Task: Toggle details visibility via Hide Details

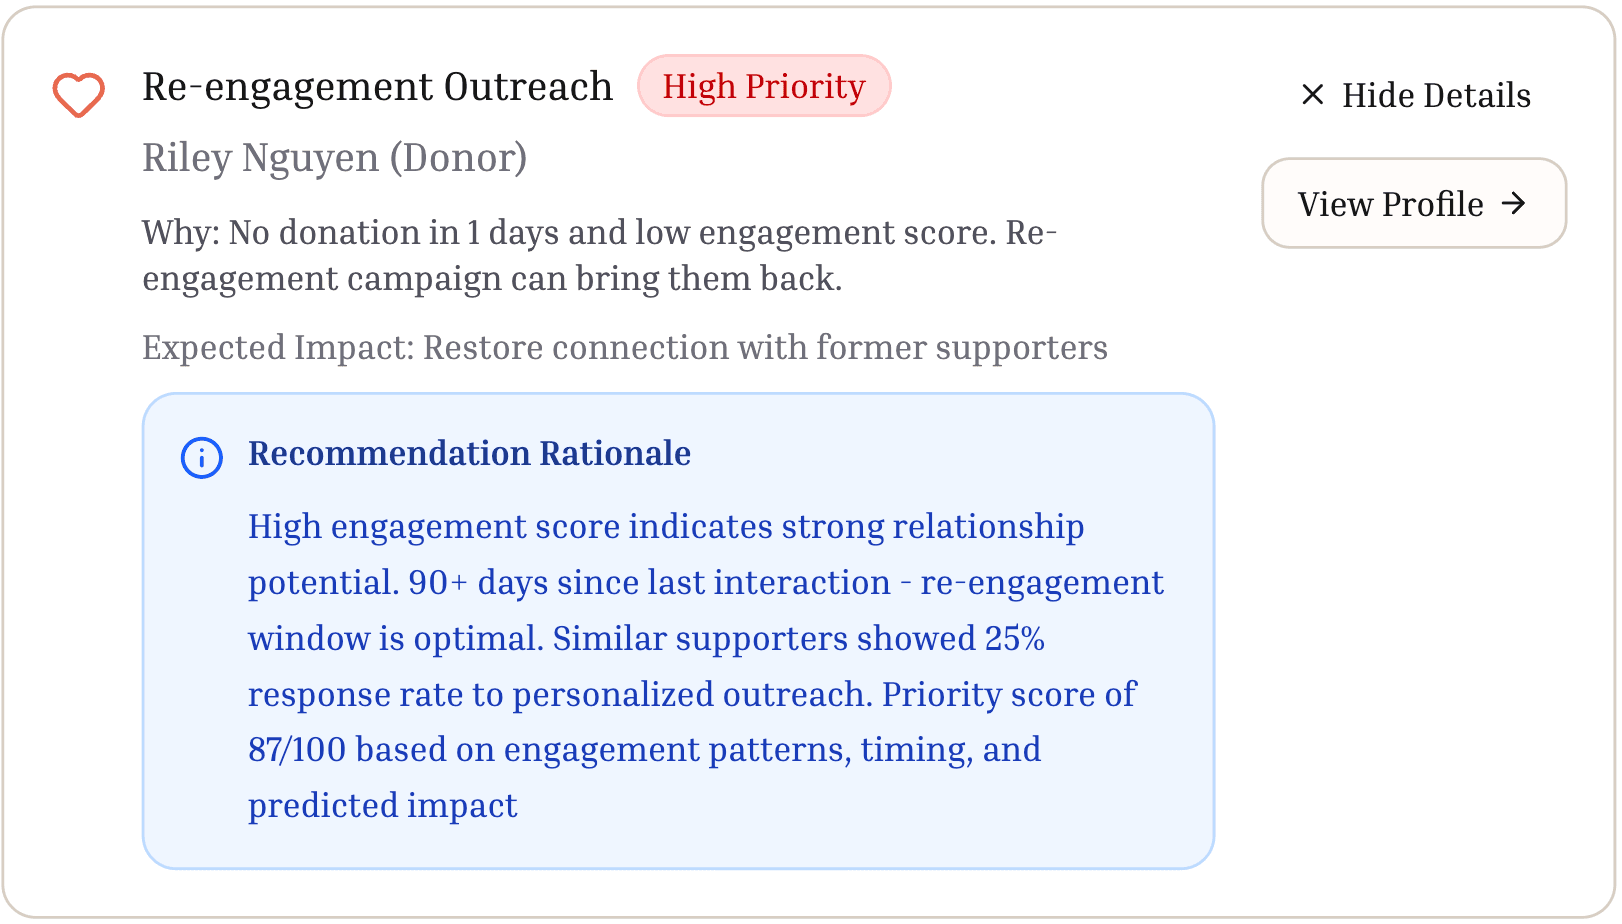Action: click(1413, 95)
